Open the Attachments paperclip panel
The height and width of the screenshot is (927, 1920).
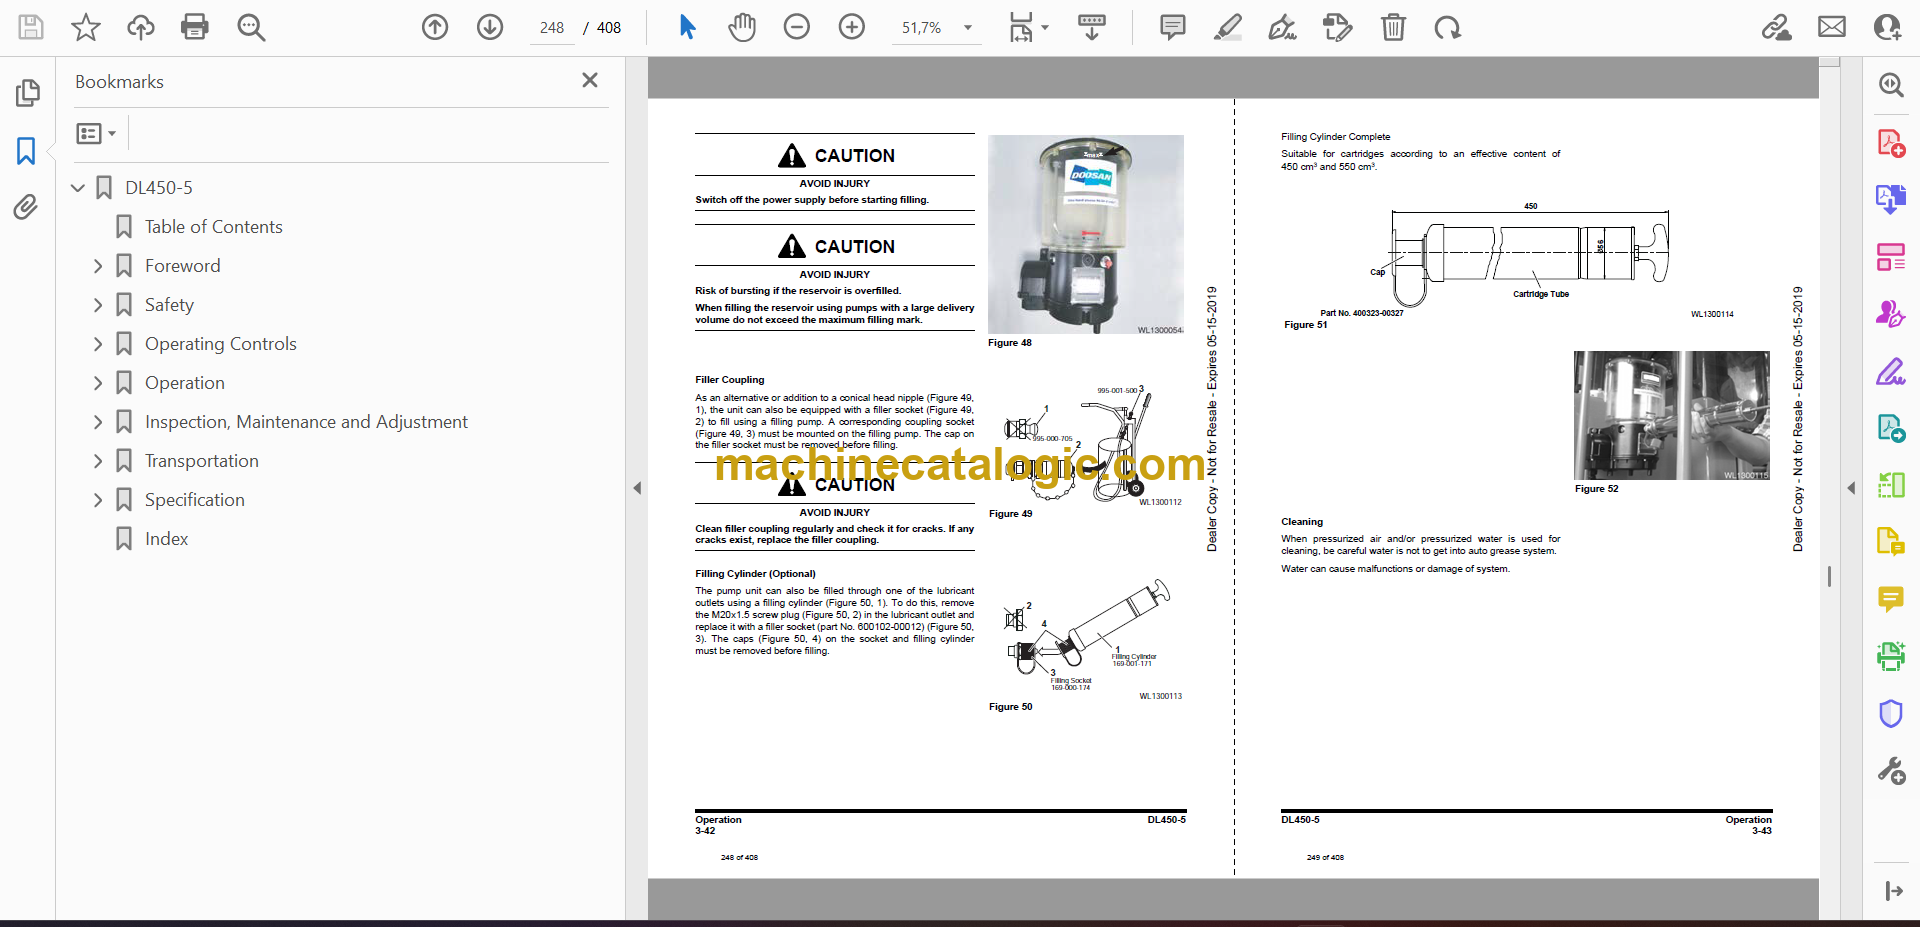[26, 207]
